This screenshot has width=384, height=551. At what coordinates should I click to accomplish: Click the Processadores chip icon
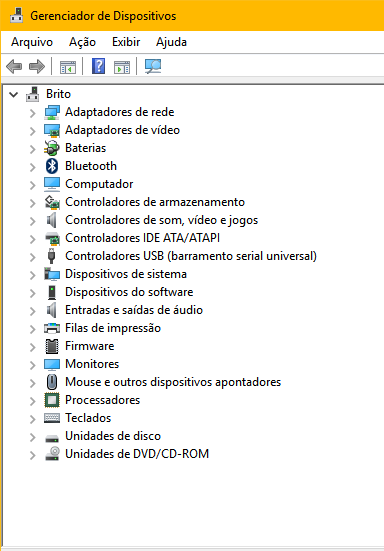coord(52,400)
